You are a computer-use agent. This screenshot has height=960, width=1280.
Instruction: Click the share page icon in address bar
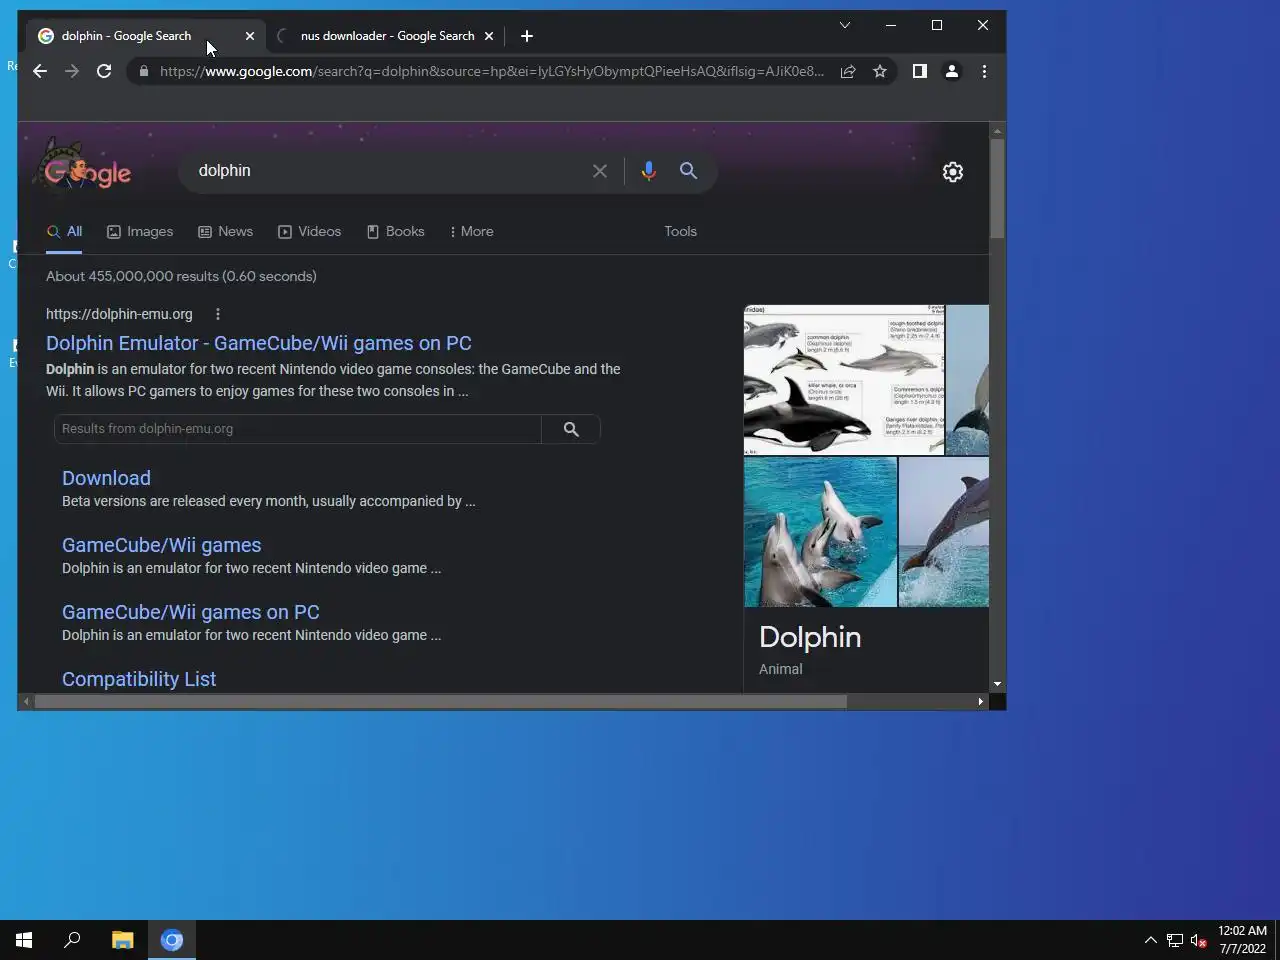[848, 71]
